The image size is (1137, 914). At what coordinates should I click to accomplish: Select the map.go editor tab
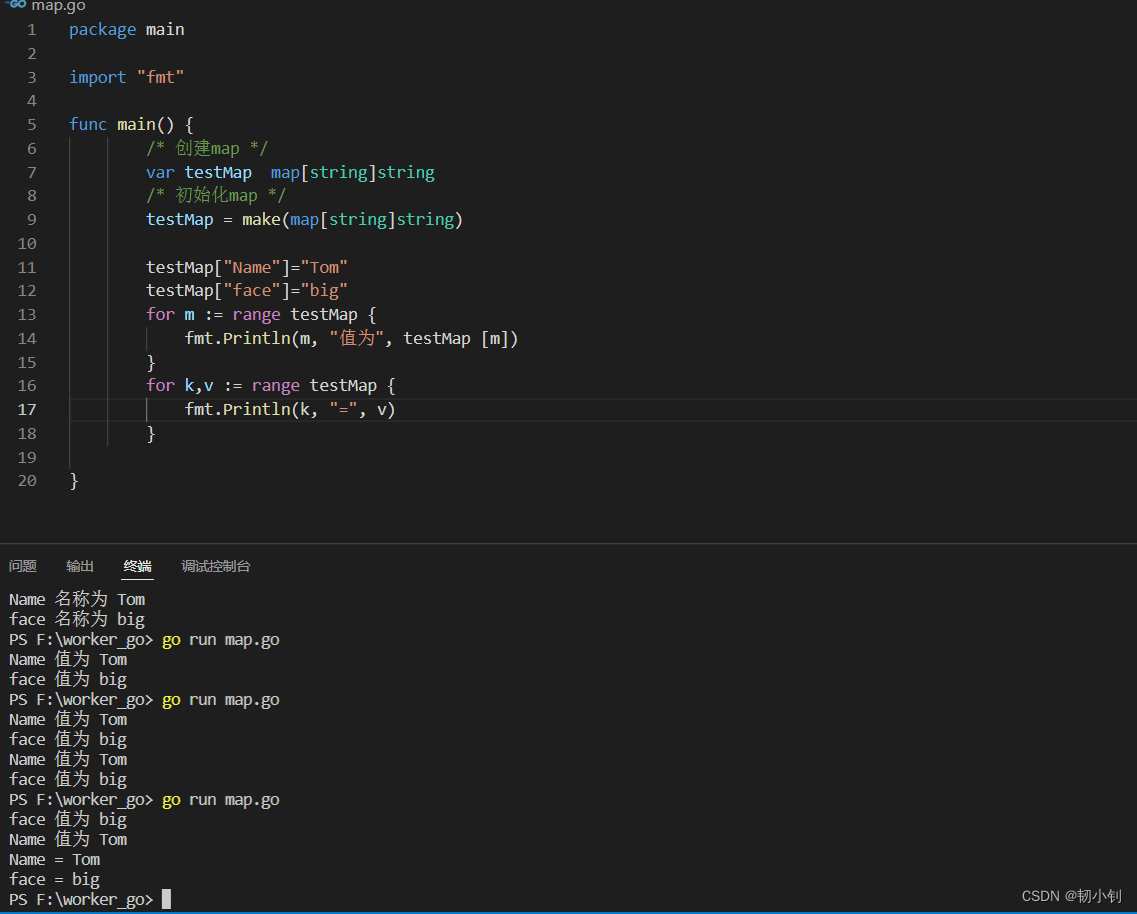pyautogui.click(x=58, y=6)
